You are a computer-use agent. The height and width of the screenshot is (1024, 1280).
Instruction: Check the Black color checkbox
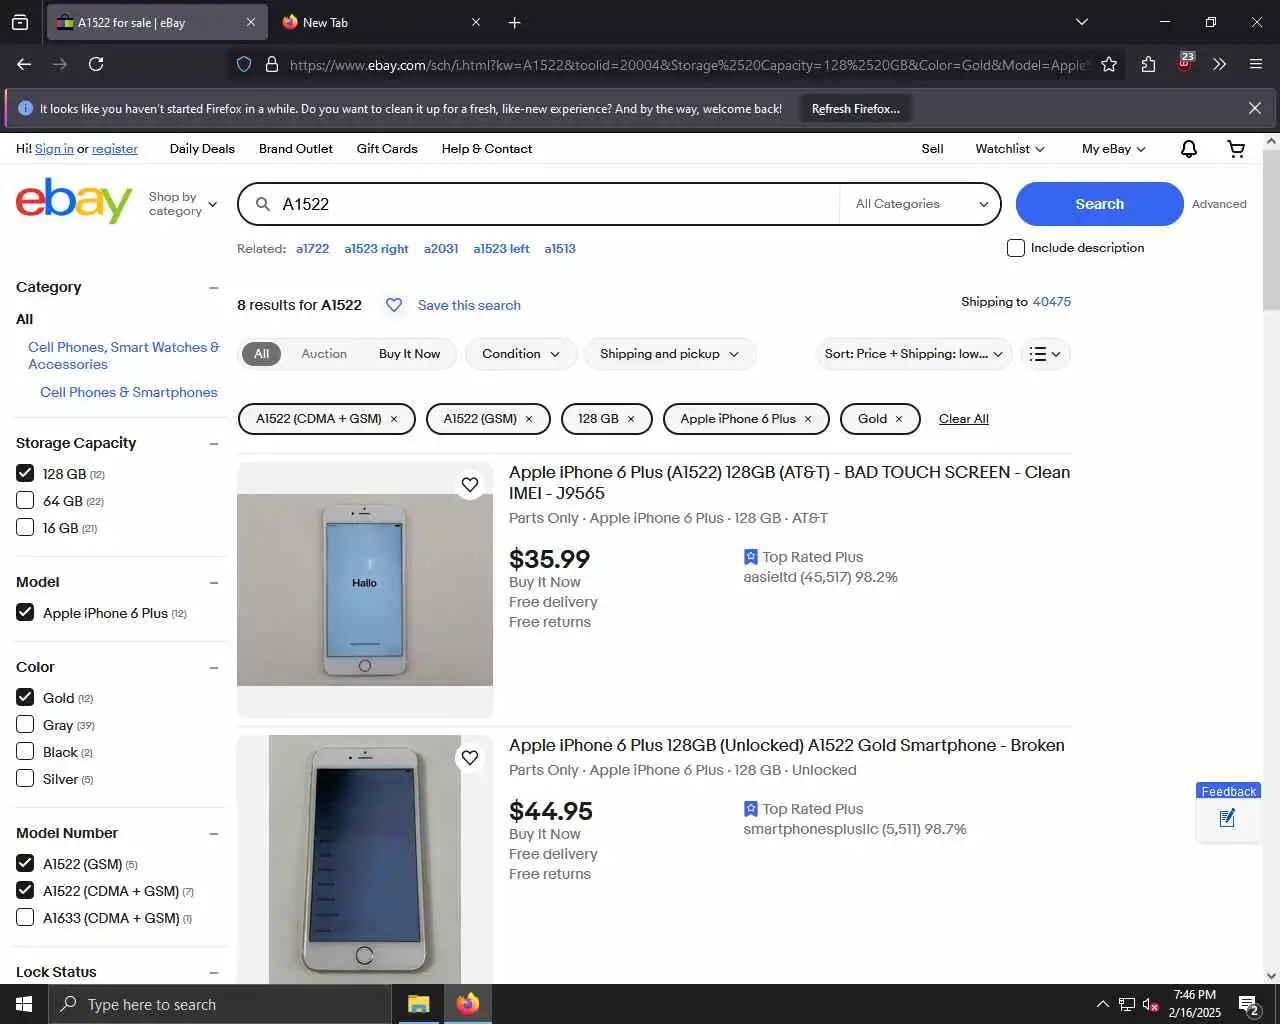25,751
